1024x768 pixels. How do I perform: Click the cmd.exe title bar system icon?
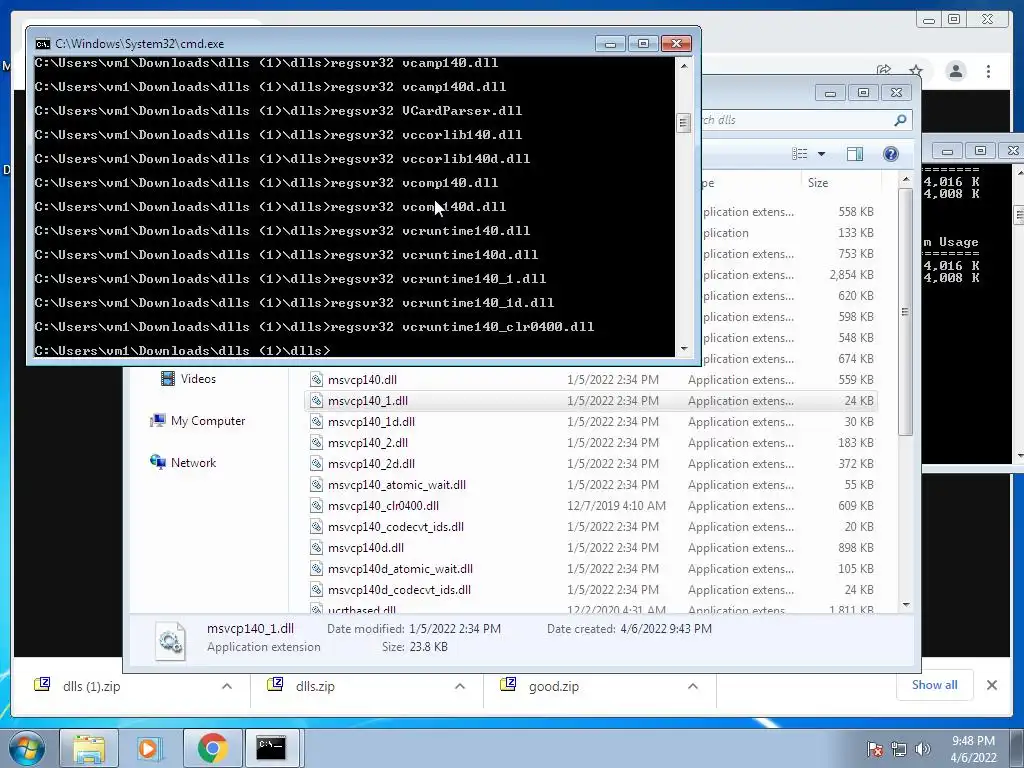[42, 44]
